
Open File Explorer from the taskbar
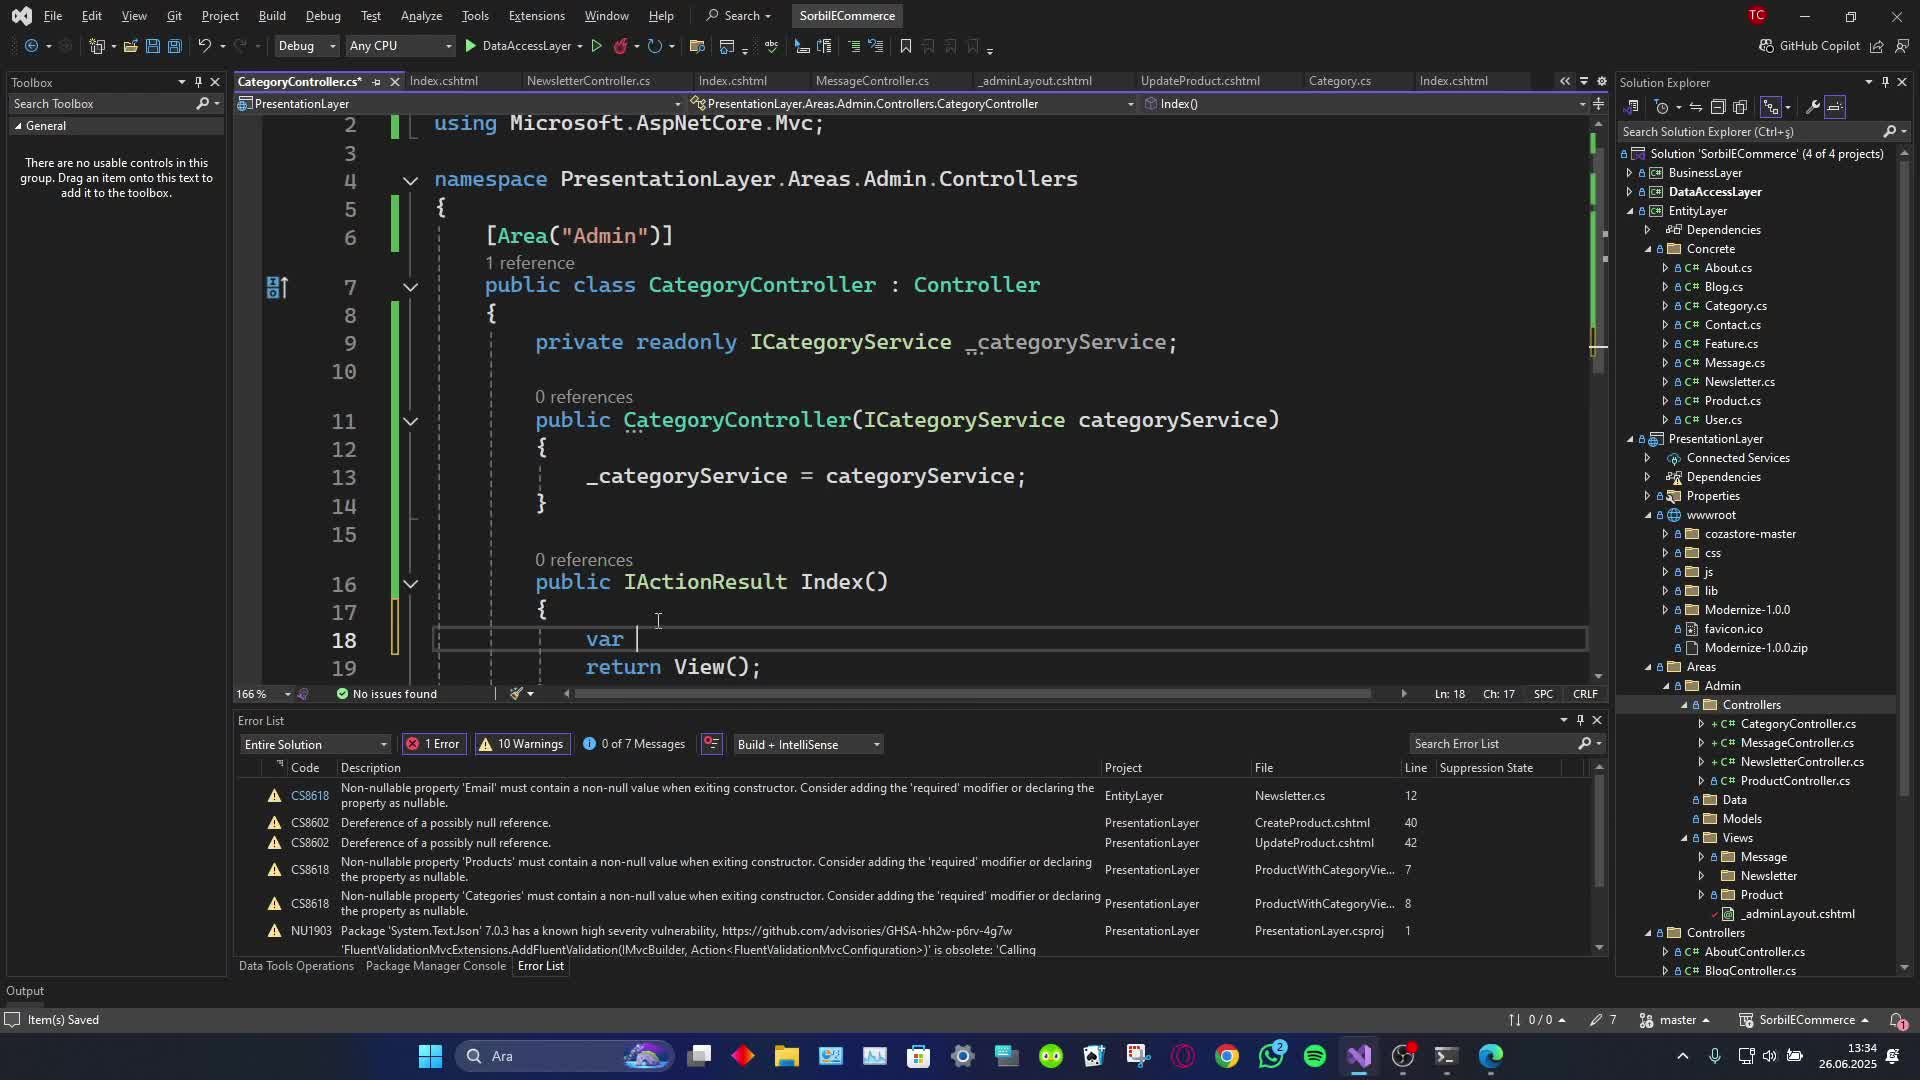tap(786, 1056)
